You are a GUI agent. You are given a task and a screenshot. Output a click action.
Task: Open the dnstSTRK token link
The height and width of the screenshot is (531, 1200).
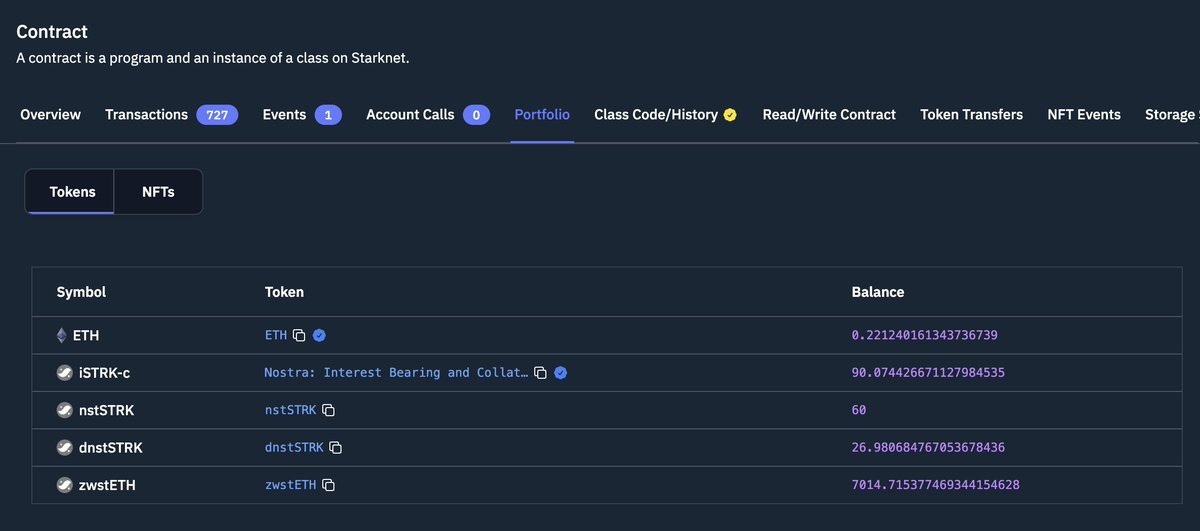[x=294, y=448]
